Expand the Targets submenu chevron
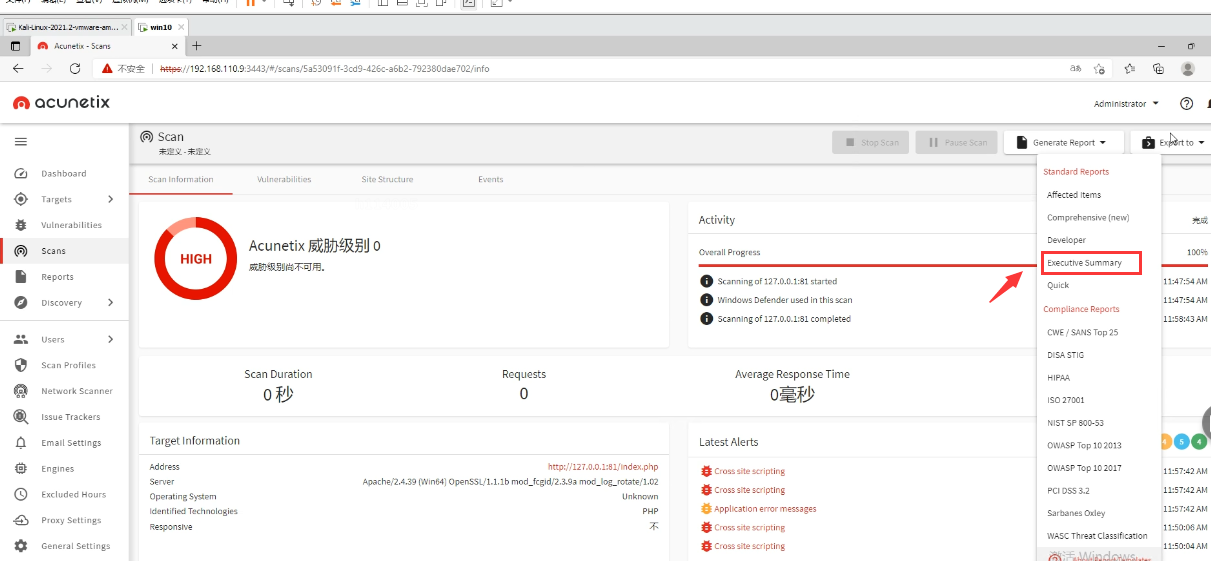 (110, 200)
